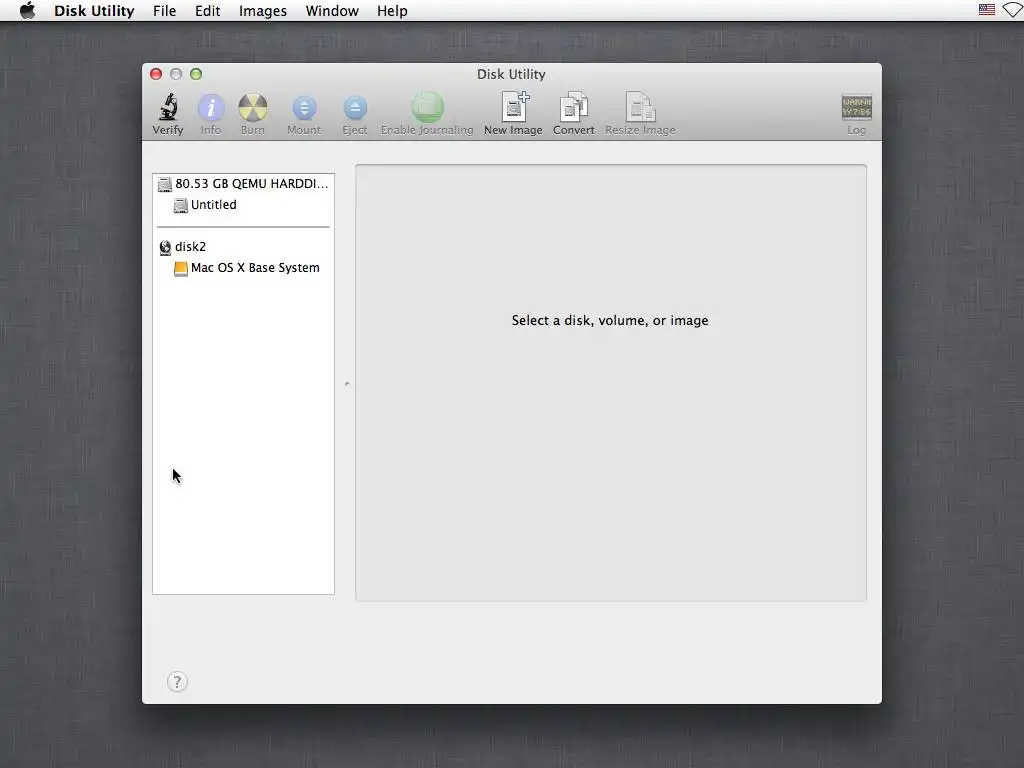Click the question mark help button
The image size is (1024, 768).
177,682
